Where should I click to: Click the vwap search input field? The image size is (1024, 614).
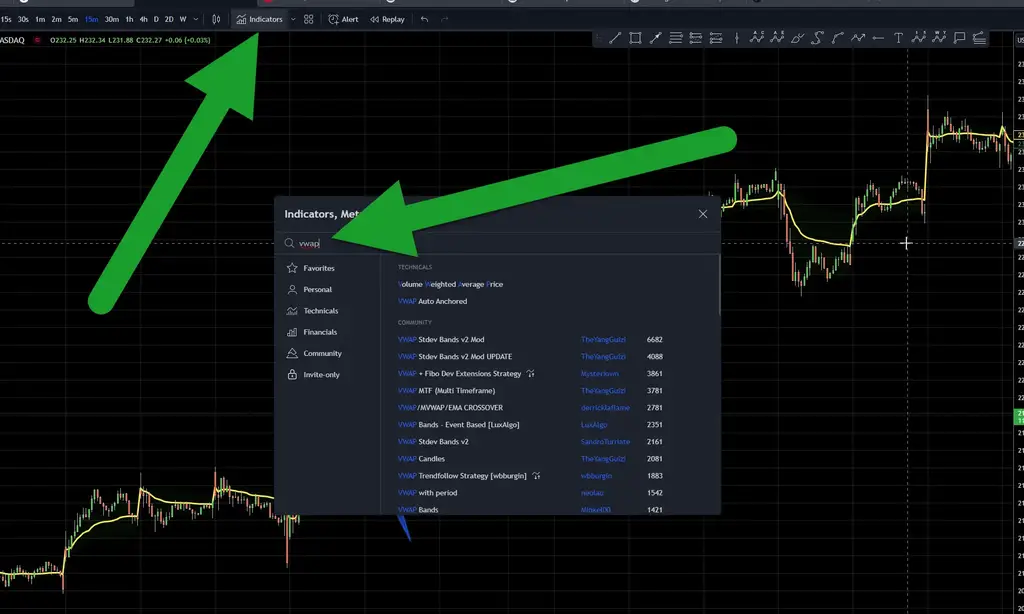[500, 243]
